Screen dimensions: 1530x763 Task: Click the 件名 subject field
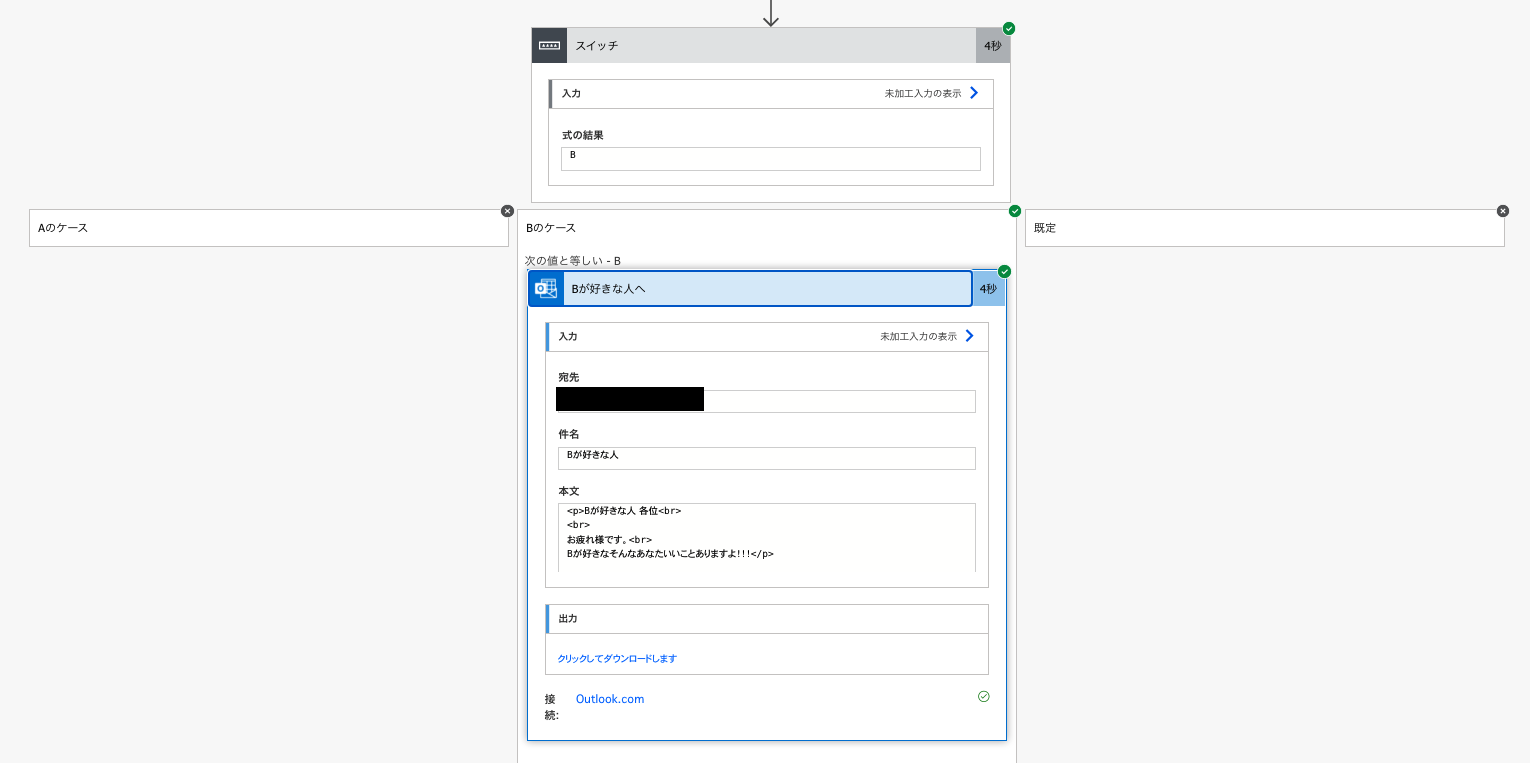(x=767, y=458)
